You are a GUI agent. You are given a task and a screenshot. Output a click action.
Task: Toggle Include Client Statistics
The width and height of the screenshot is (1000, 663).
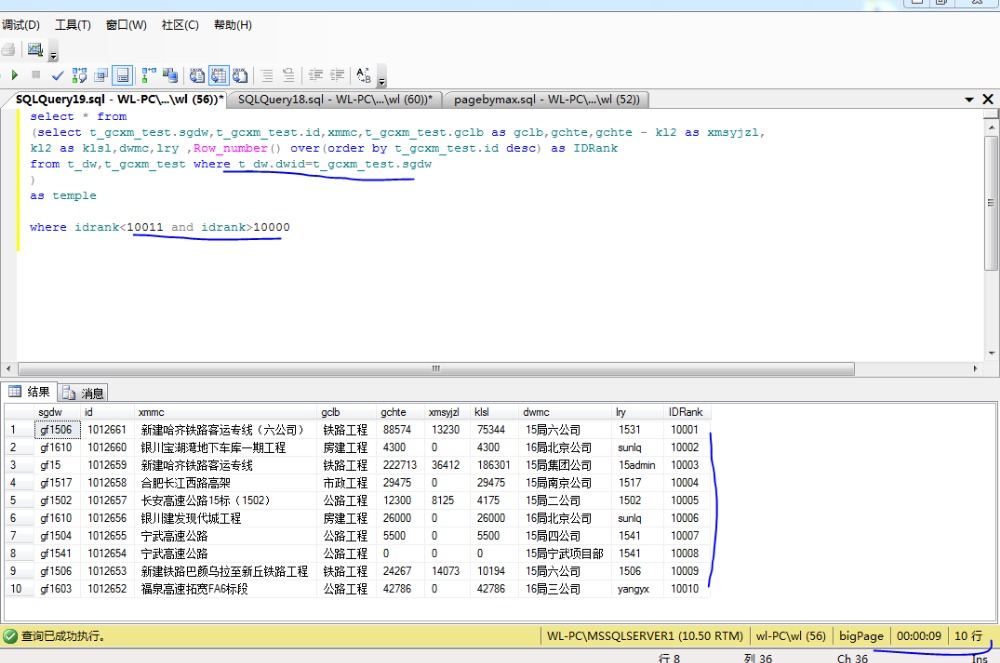point(170,75)
